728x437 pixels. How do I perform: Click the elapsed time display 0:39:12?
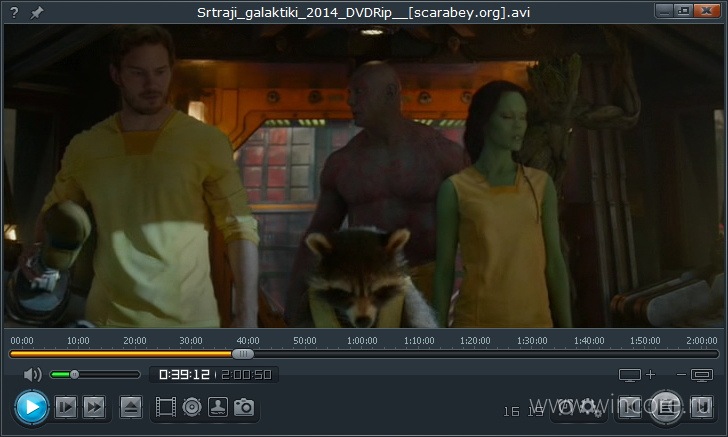tap(184, 374)
